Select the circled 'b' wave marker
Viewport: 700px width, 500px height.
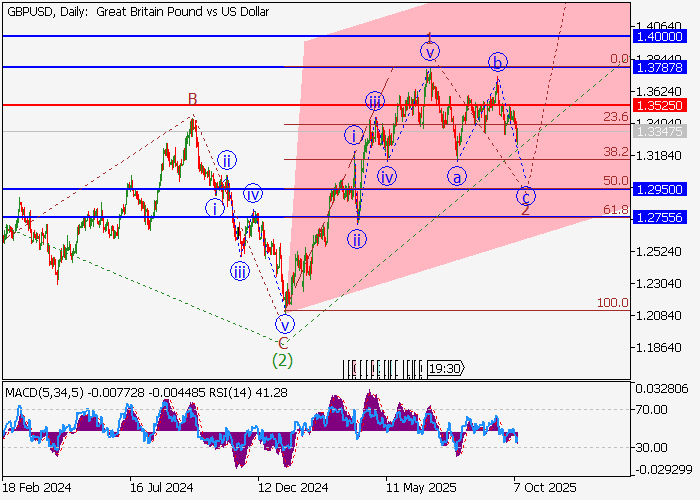(498, 63)
